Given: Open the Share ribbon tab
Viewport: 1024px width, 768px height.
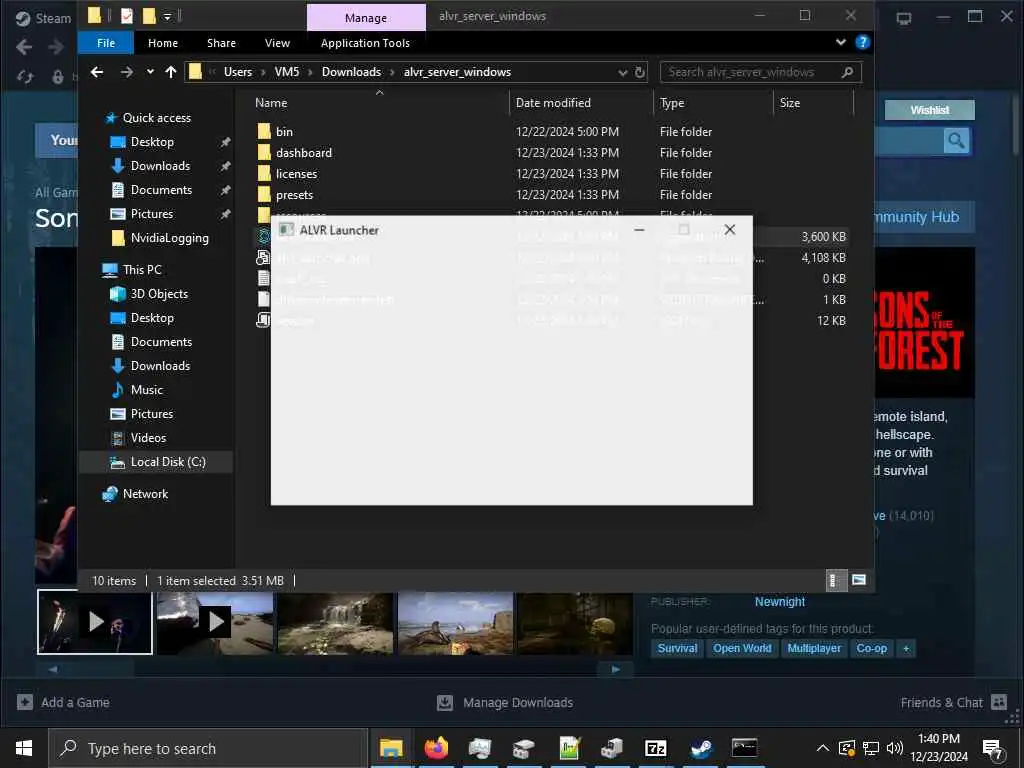Looking at the screenshot, I should 221,43.
